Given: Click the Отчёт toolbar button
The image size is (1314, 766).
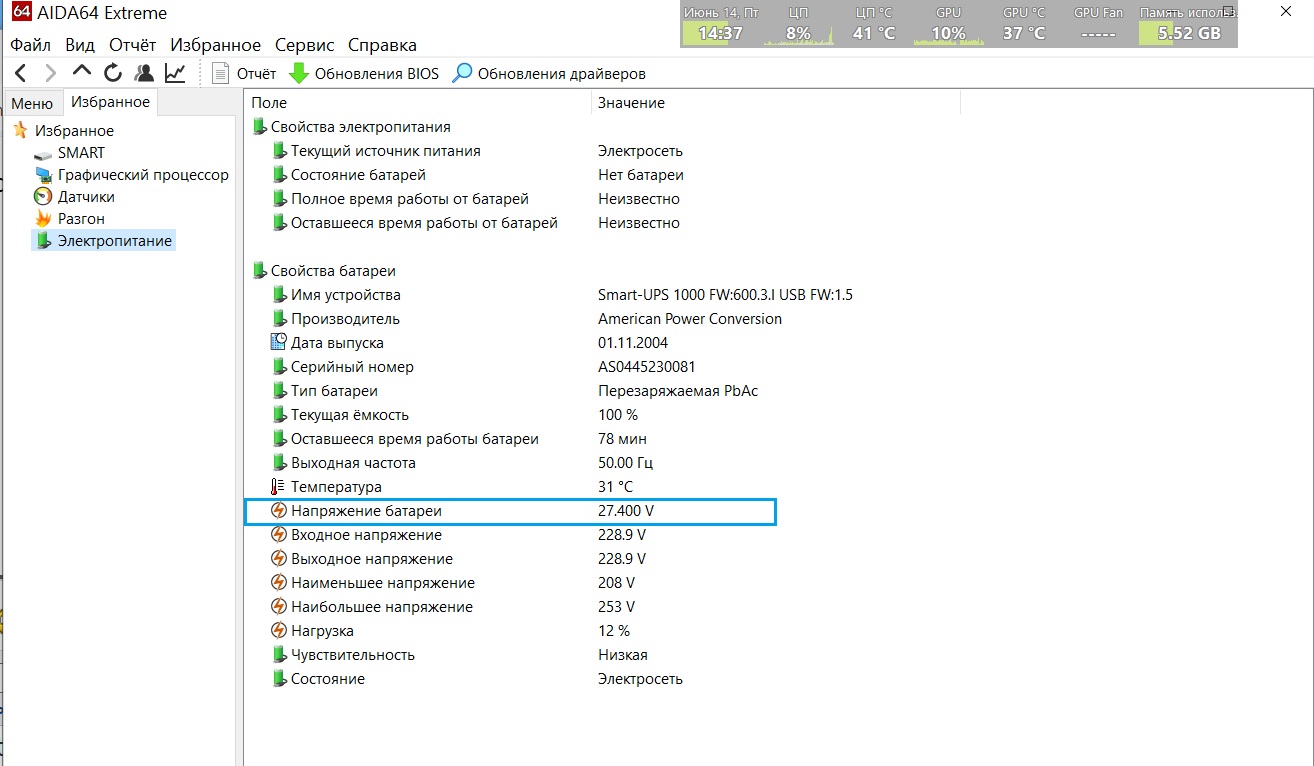Looking at the screenshot, I should (x=244, y=73).
